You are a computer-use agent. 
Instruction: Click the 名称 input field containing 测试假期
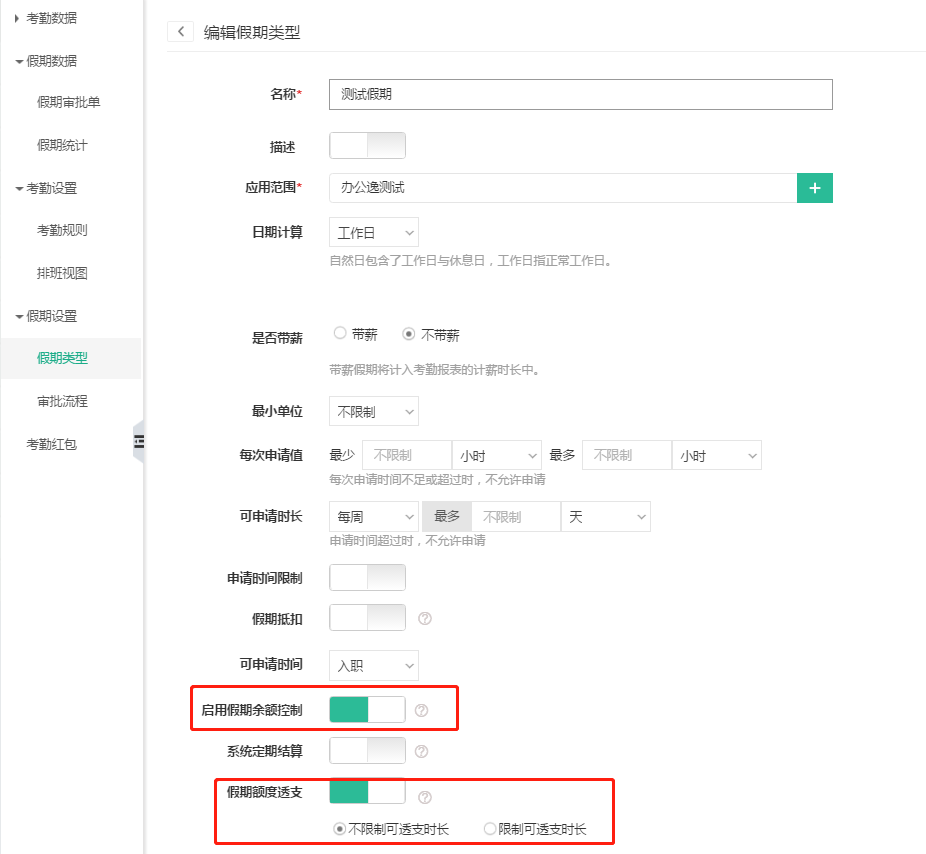pos(581,94)
